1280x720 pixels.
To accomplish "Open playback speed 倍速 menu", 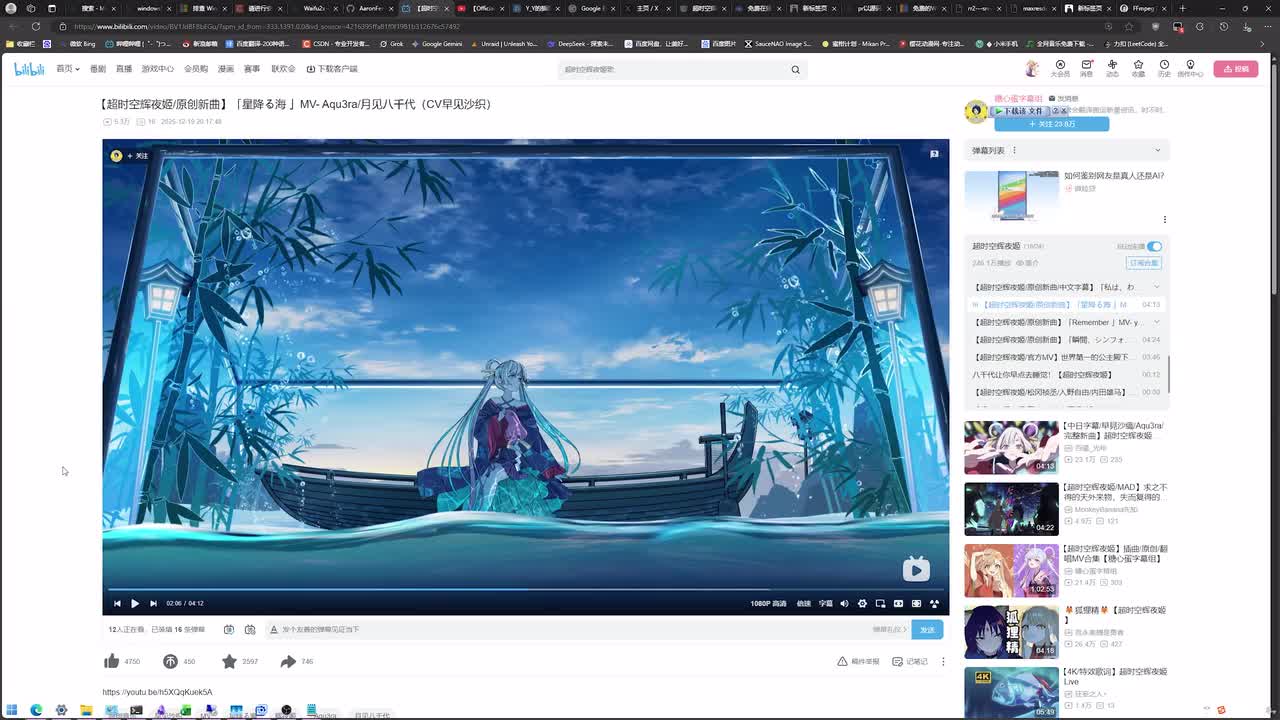I will coord(803,603).
